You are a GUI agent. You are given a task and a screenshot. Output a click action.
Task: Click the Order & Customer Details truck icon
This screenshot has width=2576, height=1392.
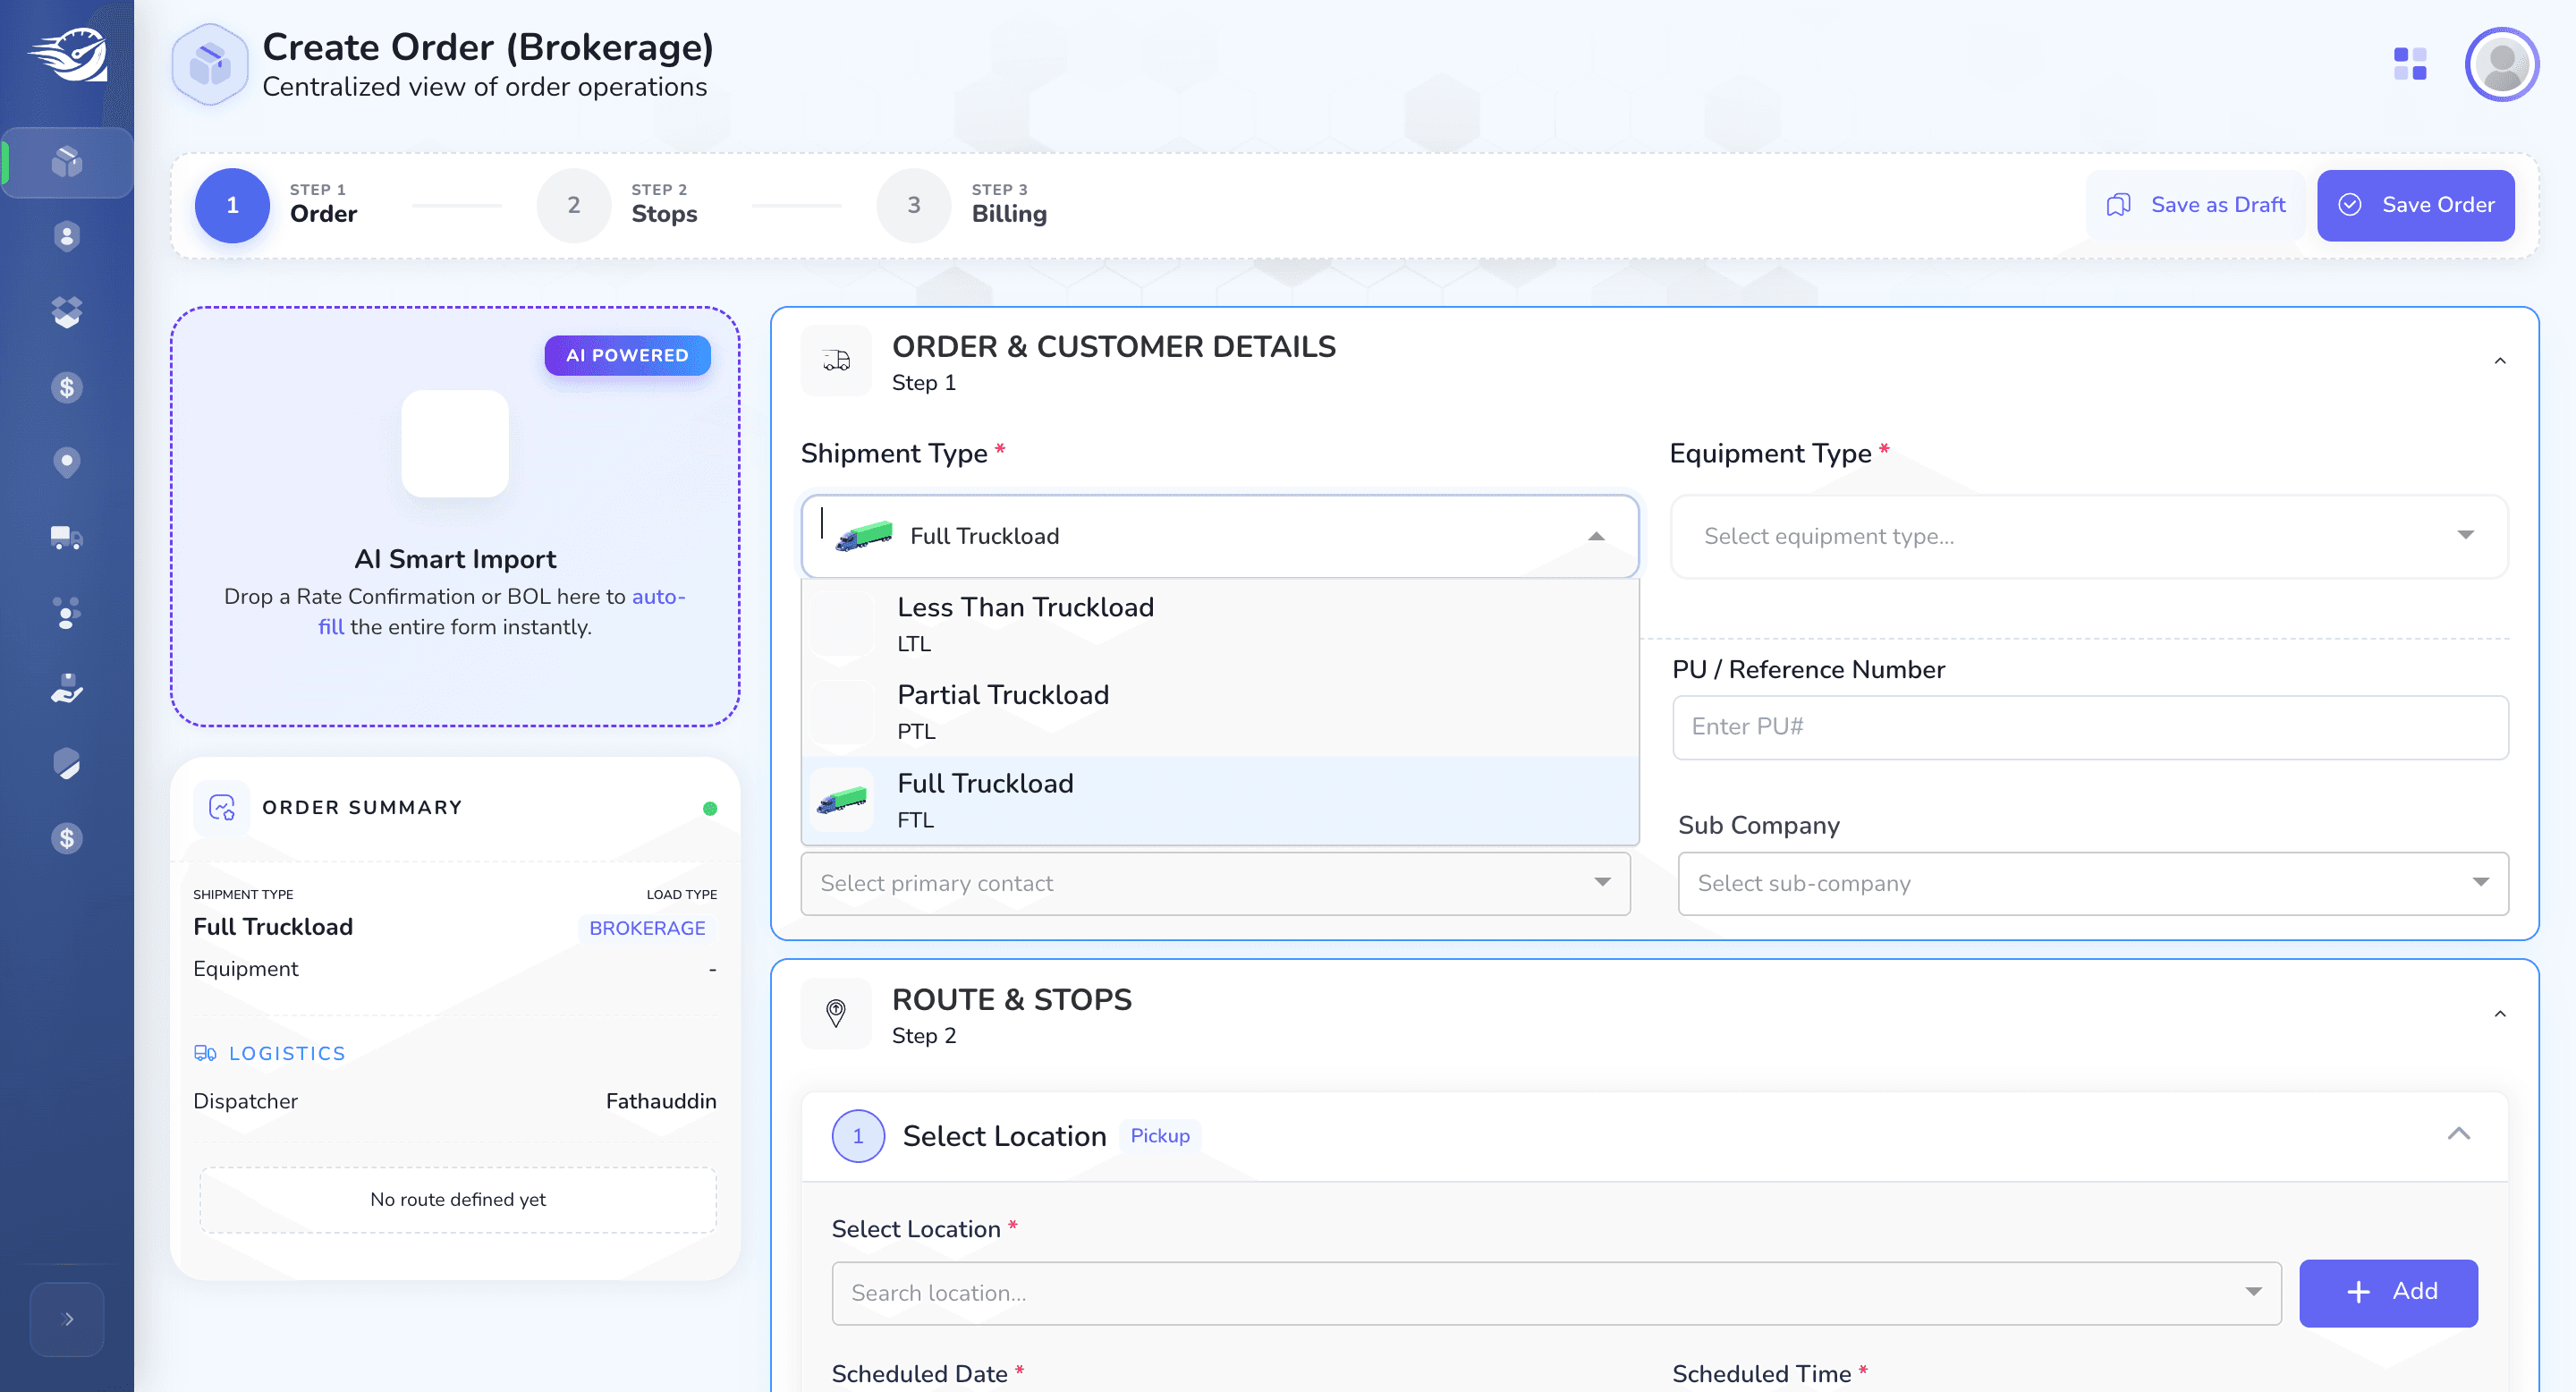[836, 360]
